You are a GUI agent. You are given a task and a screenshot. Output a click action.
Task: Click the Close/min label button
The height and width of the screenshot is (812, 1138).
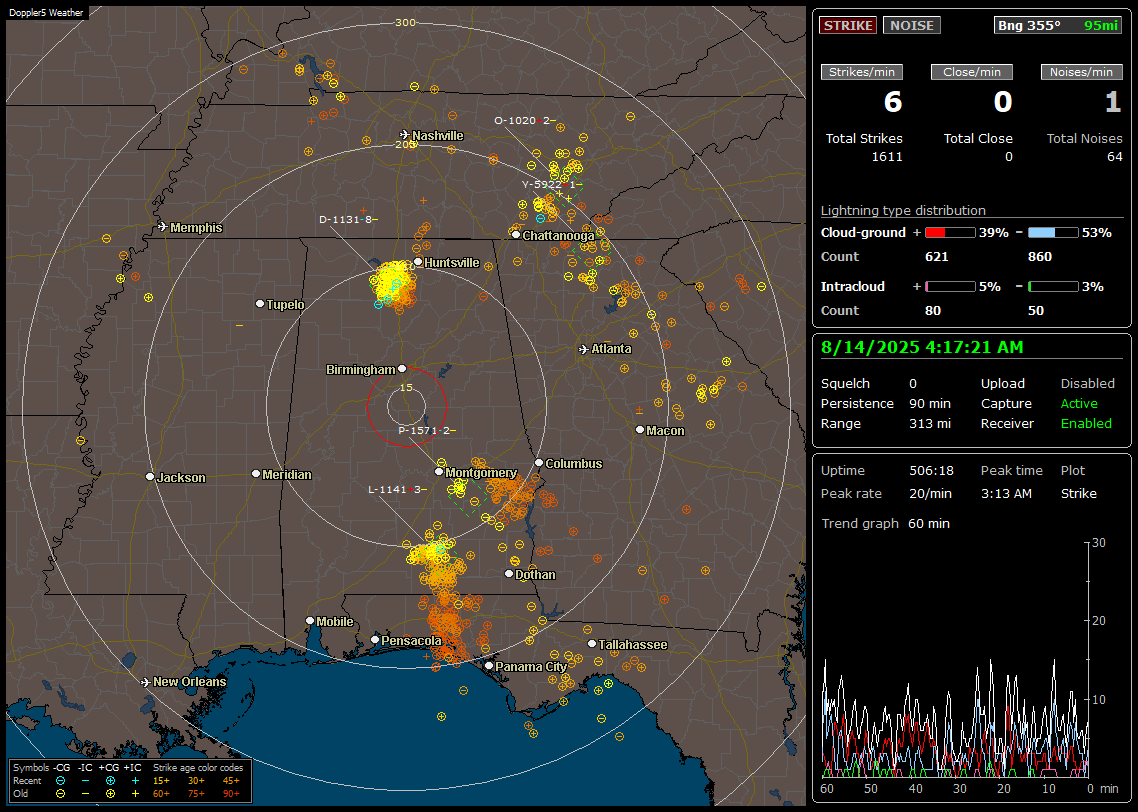click(x=972, y=72)
